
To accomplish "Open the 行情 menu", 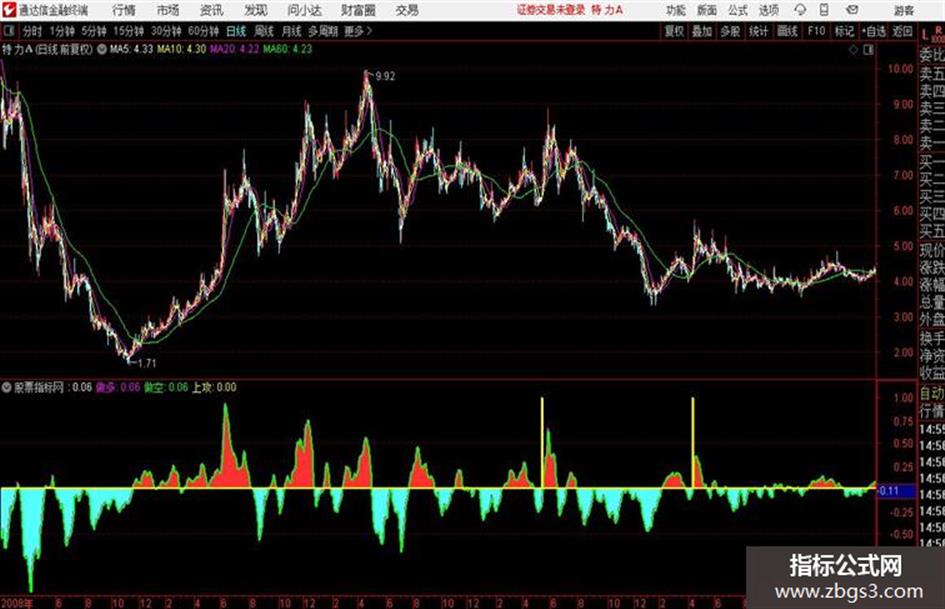I will 124,10.
